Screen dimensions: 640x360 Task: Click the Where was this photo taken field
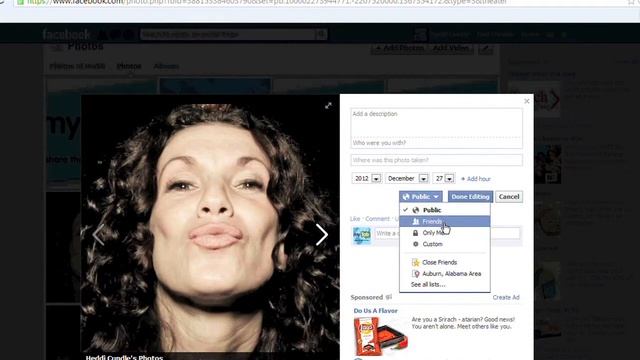pyautogui.click(x=436, y=160)
